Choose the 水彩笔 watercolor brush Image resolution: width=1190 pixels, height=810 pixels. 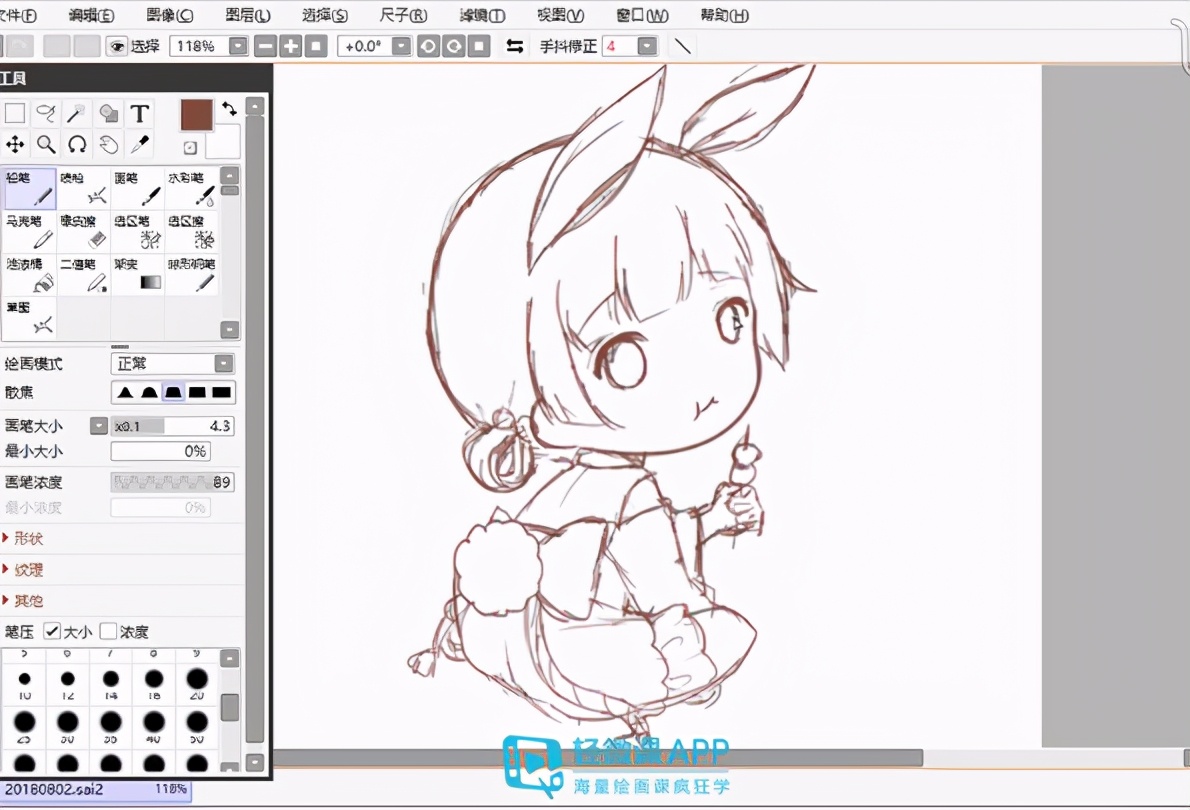click(191, 189)
